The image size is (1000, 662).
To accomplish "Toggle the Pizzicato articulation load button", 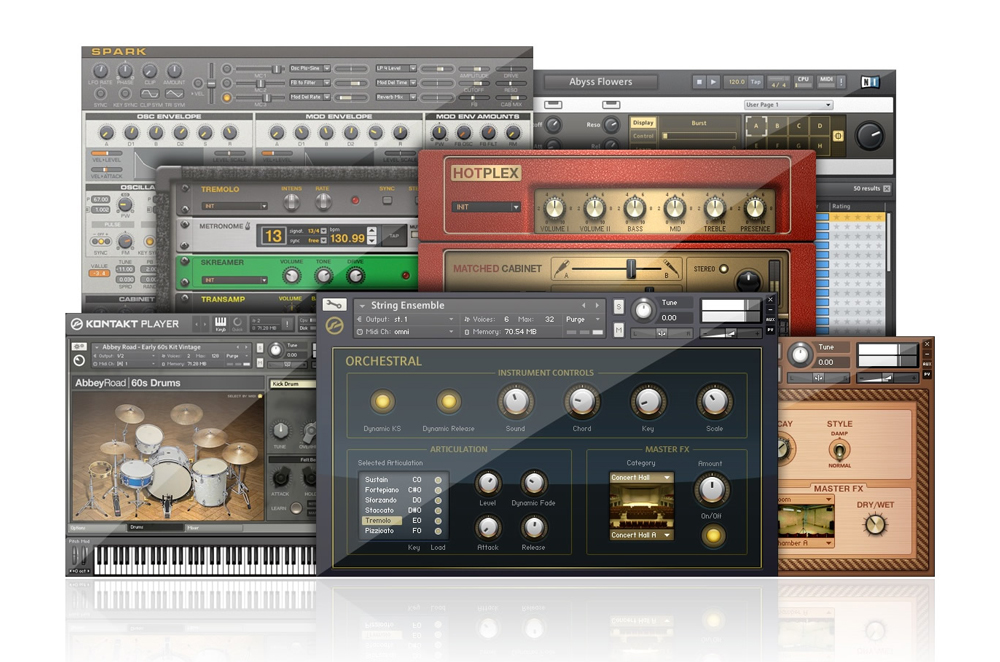I will 438,531.
